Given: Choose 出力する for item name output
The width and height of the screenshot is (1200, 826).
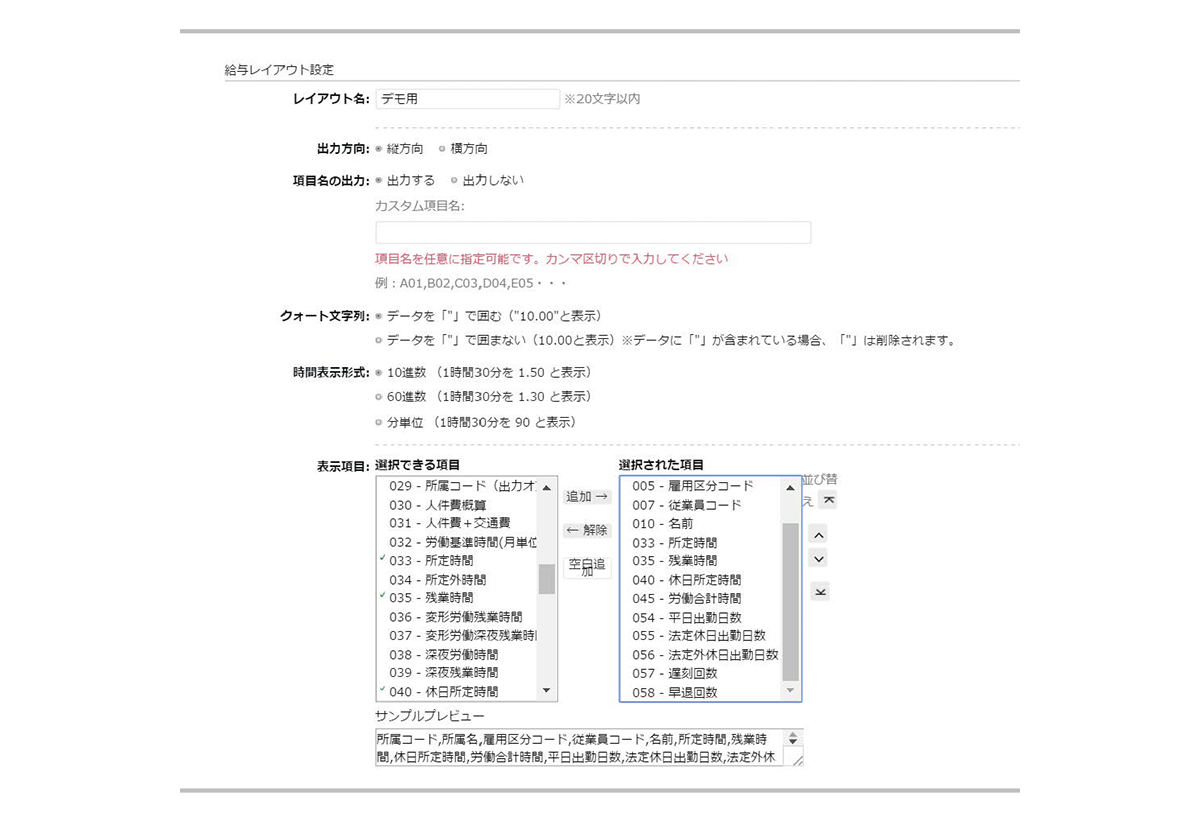Looking at the screenshot, I should pos(379,181).
